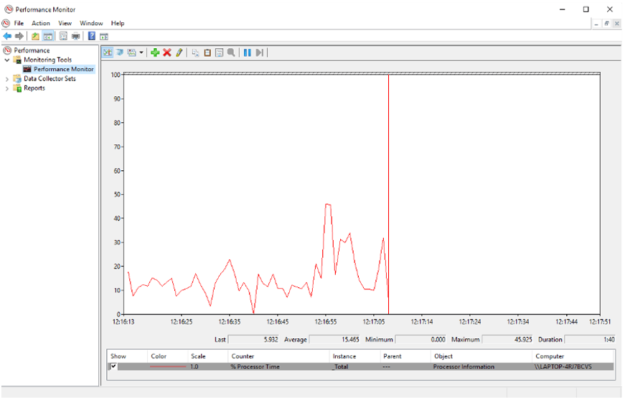Click the printer icon in the toolbar
Viewport: 625px width, 400px height.
(x=75, y=36)
